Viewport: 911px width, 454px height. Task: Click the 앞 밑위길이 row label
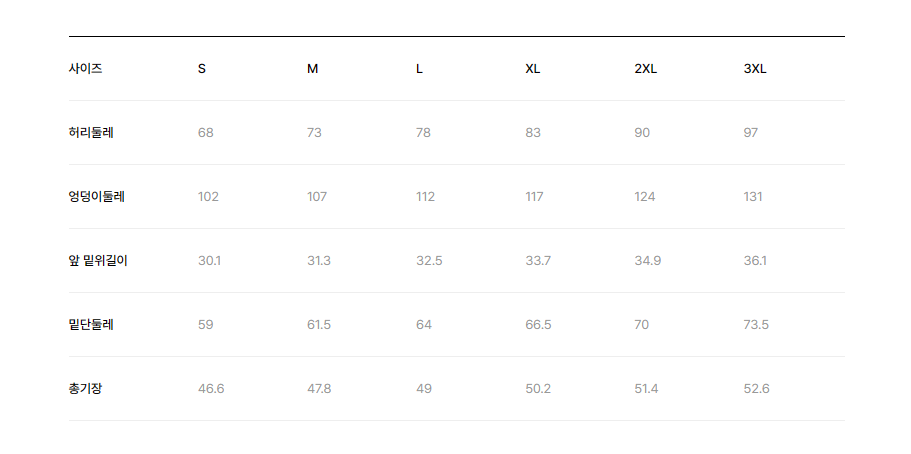pos(98,260)
